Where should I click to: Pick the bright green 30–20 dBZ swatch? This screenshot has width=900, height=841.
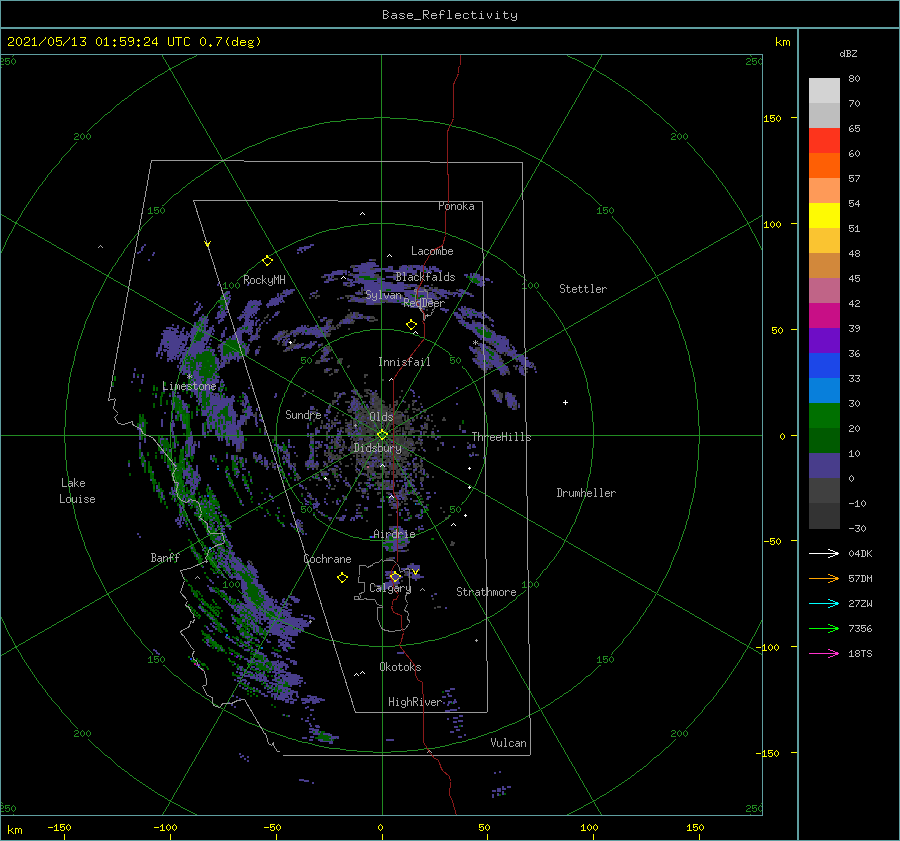[824, 416]
